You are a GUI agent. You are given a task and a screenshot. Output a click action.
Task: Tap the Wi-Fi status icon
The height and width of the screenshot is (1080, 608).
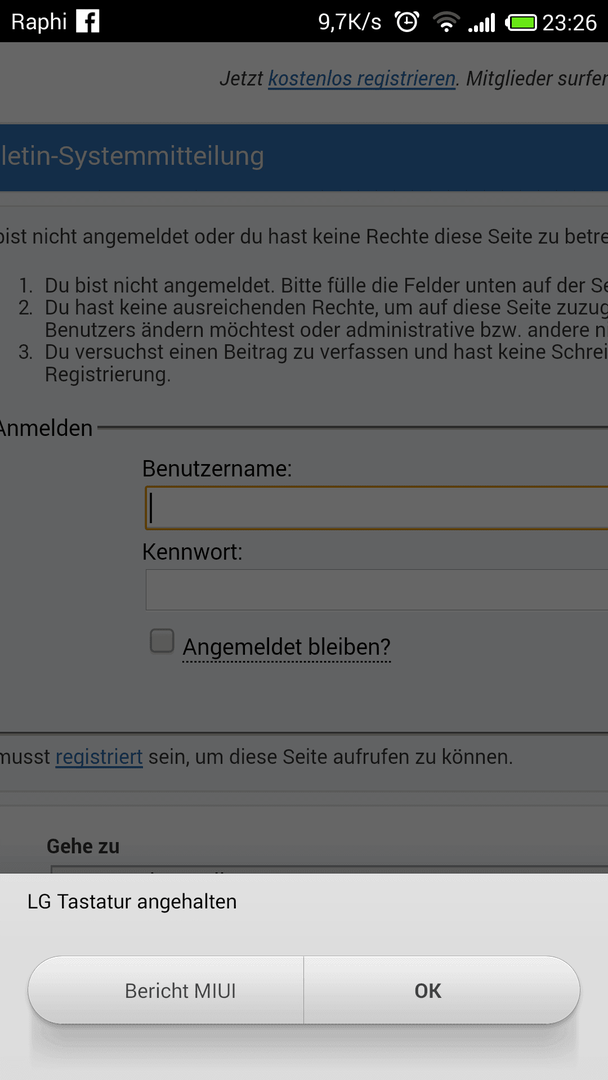pos(446,23)
